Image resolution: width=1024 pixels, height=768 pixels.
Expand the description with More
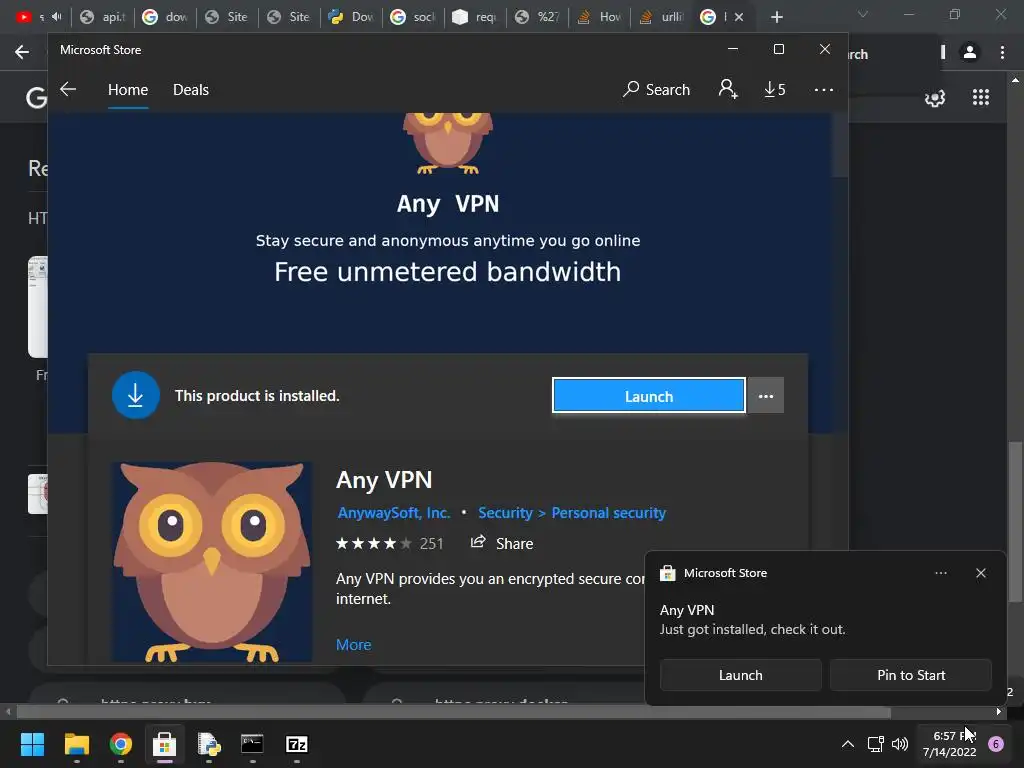[x=353, y=645]
